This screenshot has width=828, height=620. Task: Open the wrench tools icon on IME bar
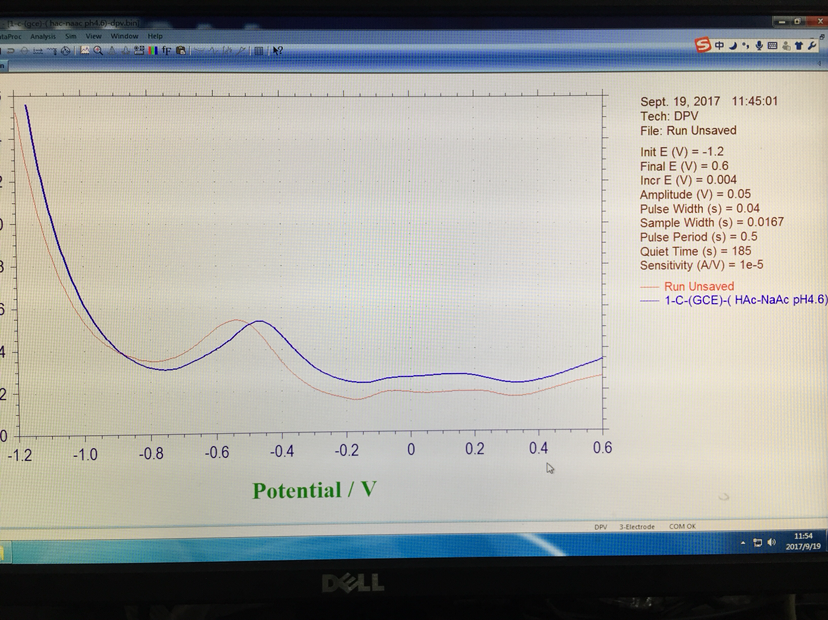coord(812,45)
